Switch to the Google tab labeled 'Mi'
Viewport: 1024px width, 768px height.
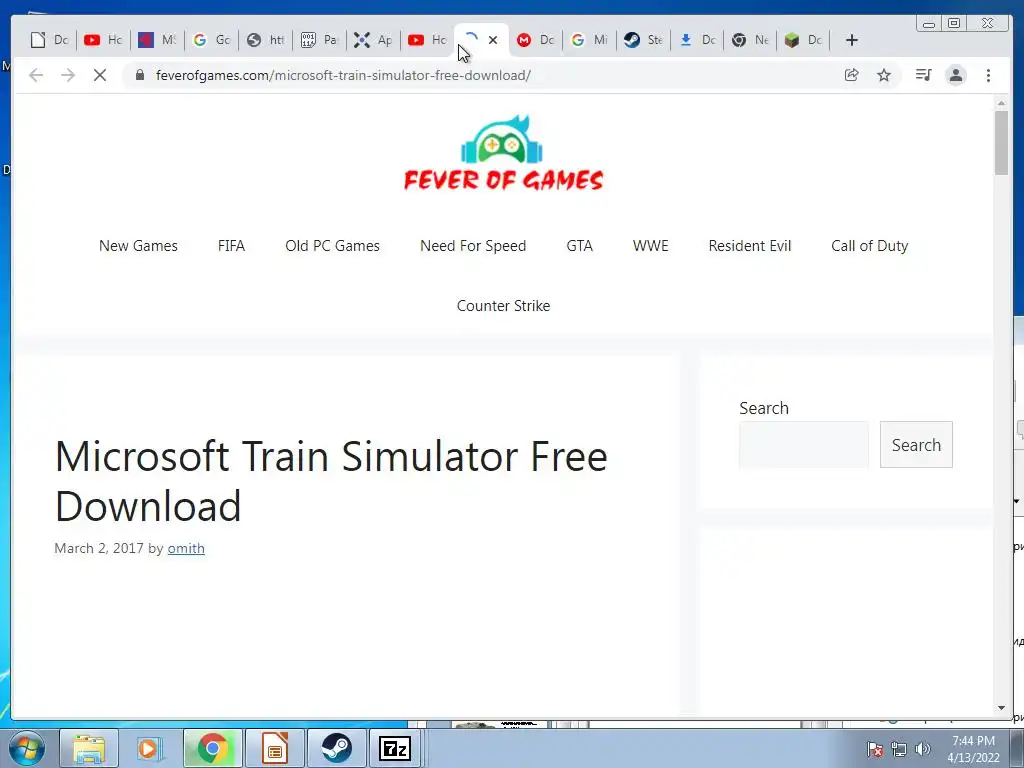coord(589,40)
